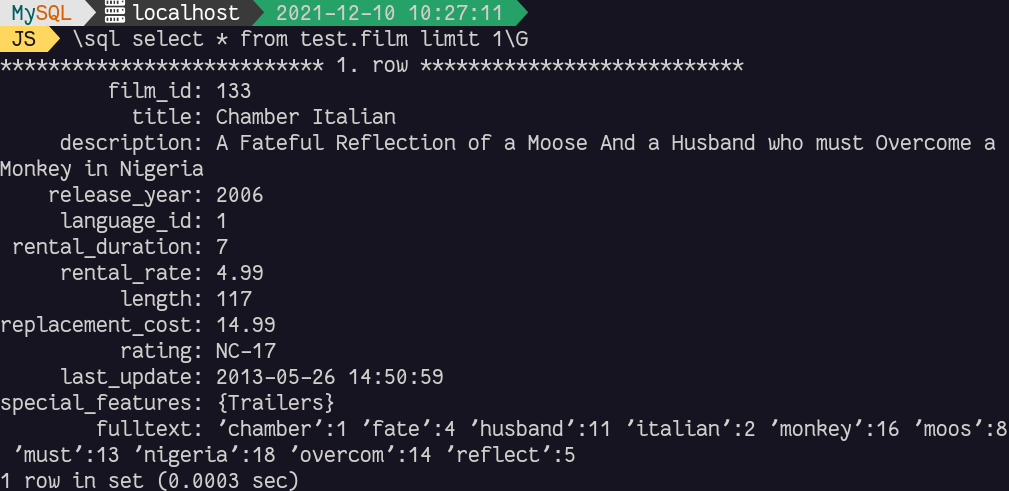1009x491 pixels.
Task: Click the '1 row in set' result line
Action: click(150, 481)
